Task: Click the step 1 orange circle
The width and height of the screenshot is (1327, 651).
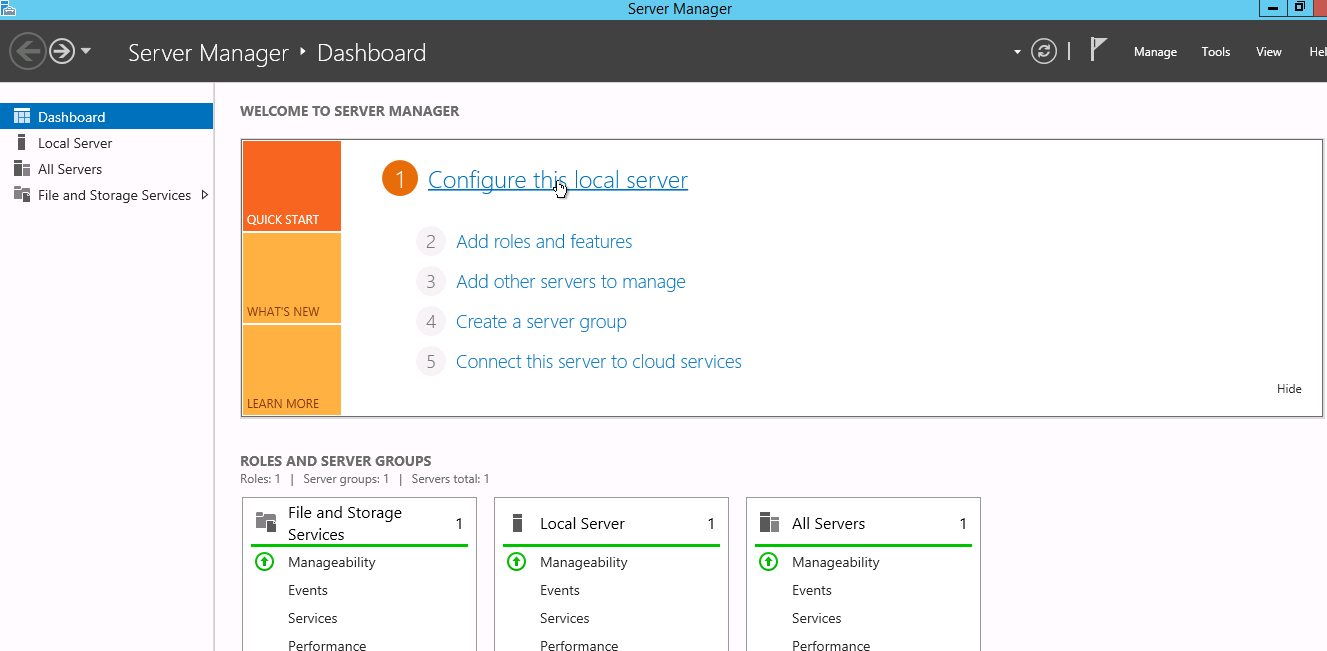Action: tap(399, 180)
